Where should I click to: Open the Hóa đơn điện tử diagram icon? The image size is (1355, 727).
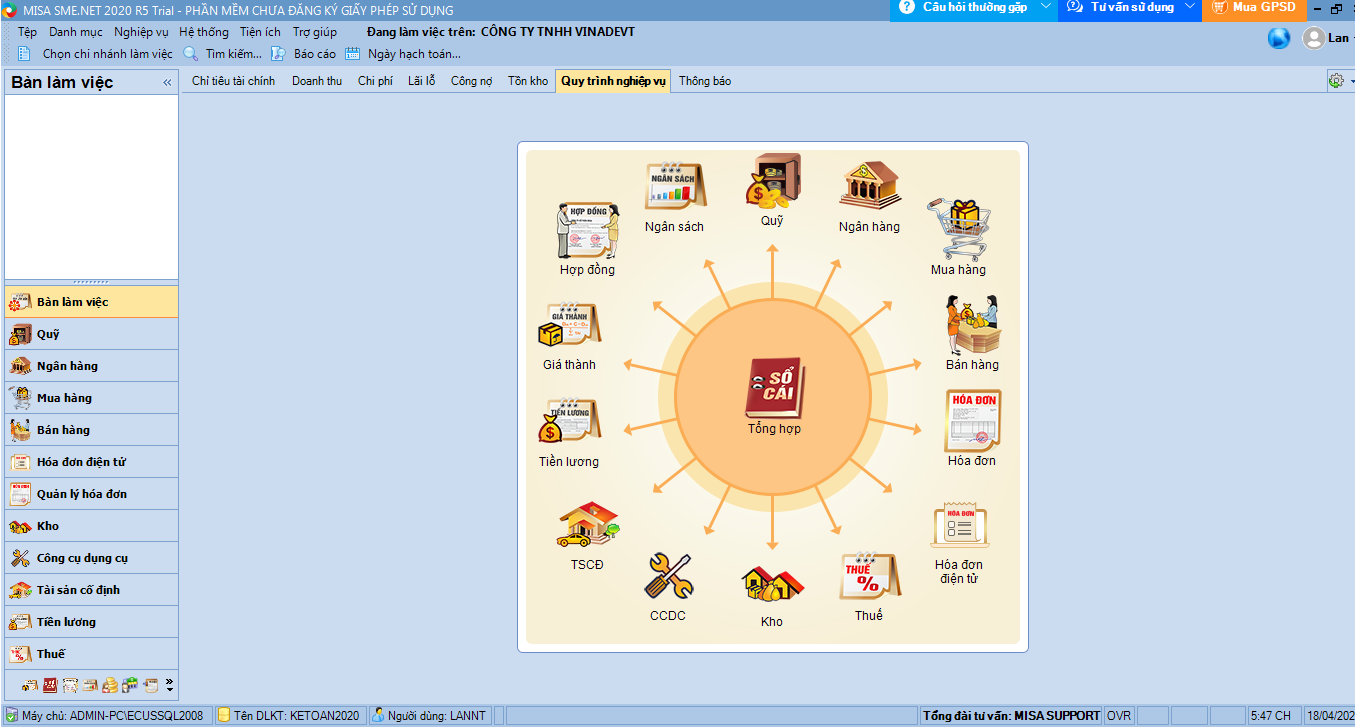click(x=959, y=526)
